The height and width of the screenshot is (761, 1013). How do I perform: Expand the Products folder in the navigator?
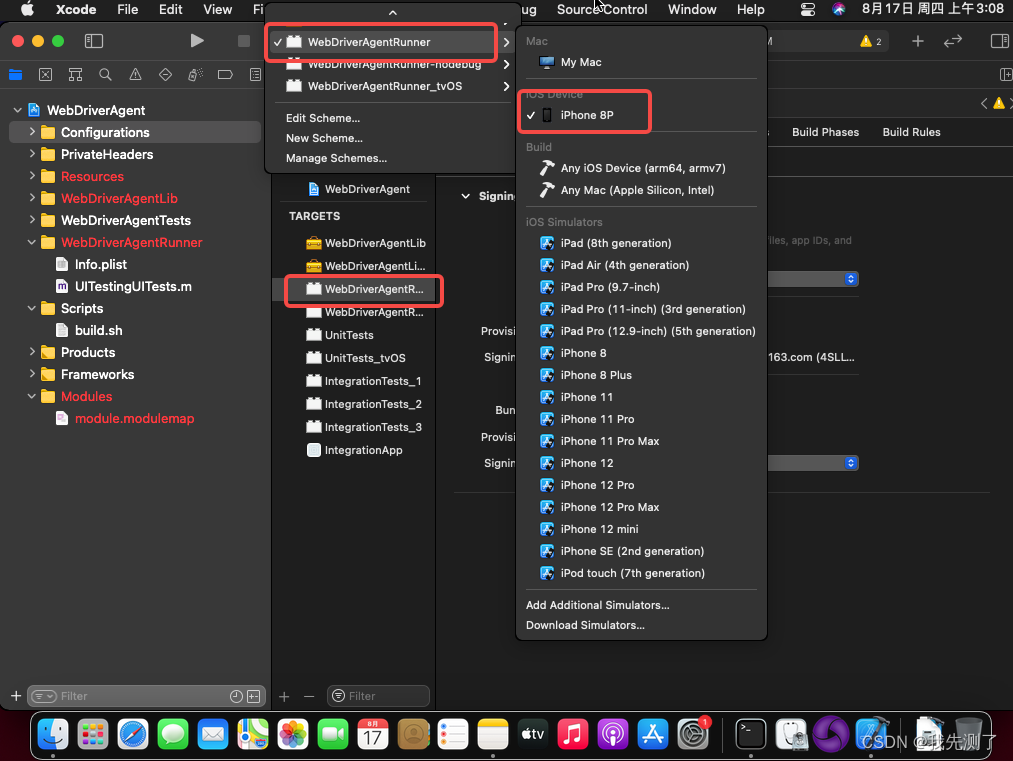[x=30, y=352]
